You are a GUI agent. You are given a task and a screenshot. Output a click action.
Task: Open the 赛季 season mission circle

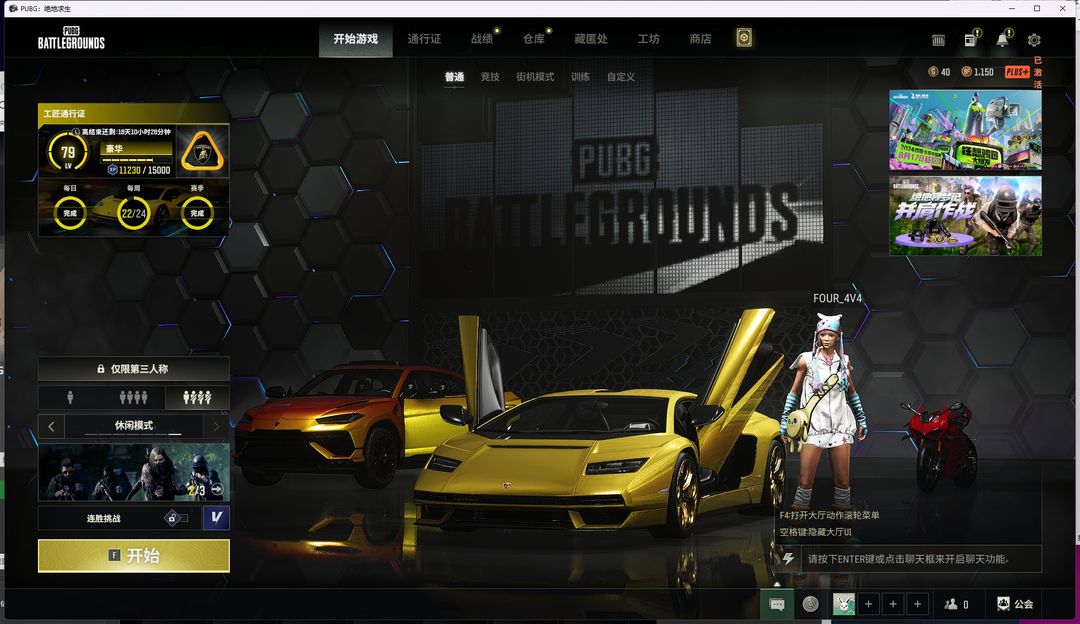(197, 213)
